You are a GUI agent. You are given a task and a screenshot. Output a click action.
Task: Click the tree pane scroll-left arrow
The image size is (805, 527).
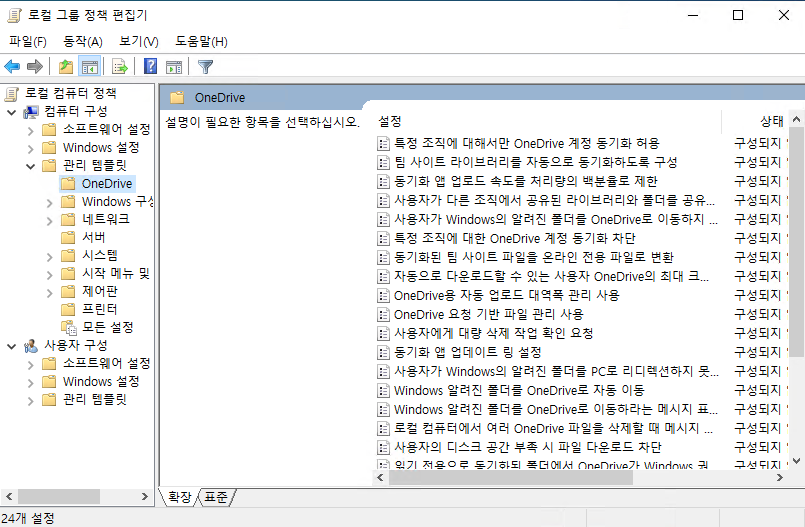point(9,497)
